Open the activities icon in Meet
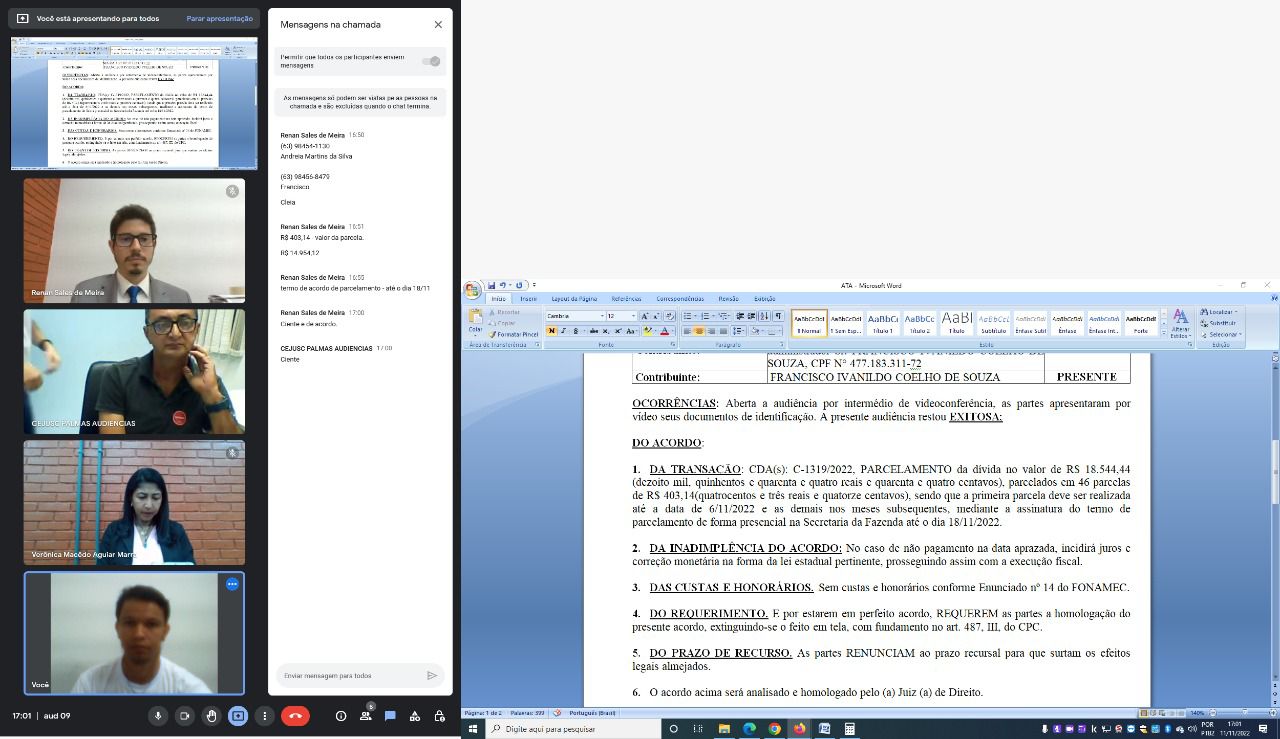This screenshot has width=1280, height=739. click(x=414, y=716)
